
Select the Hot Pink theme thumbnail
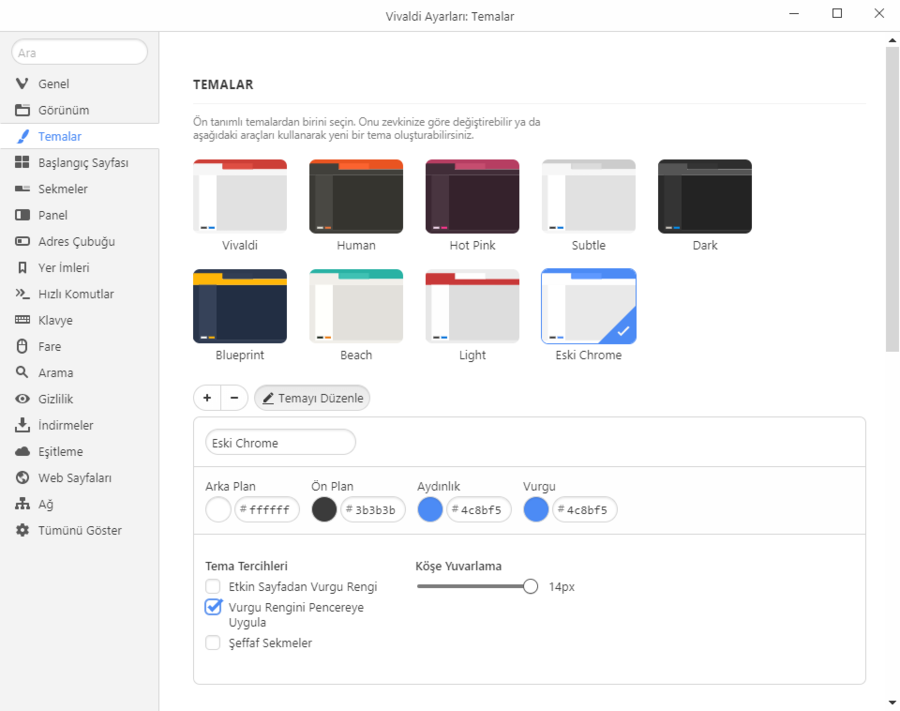(472, 197)
